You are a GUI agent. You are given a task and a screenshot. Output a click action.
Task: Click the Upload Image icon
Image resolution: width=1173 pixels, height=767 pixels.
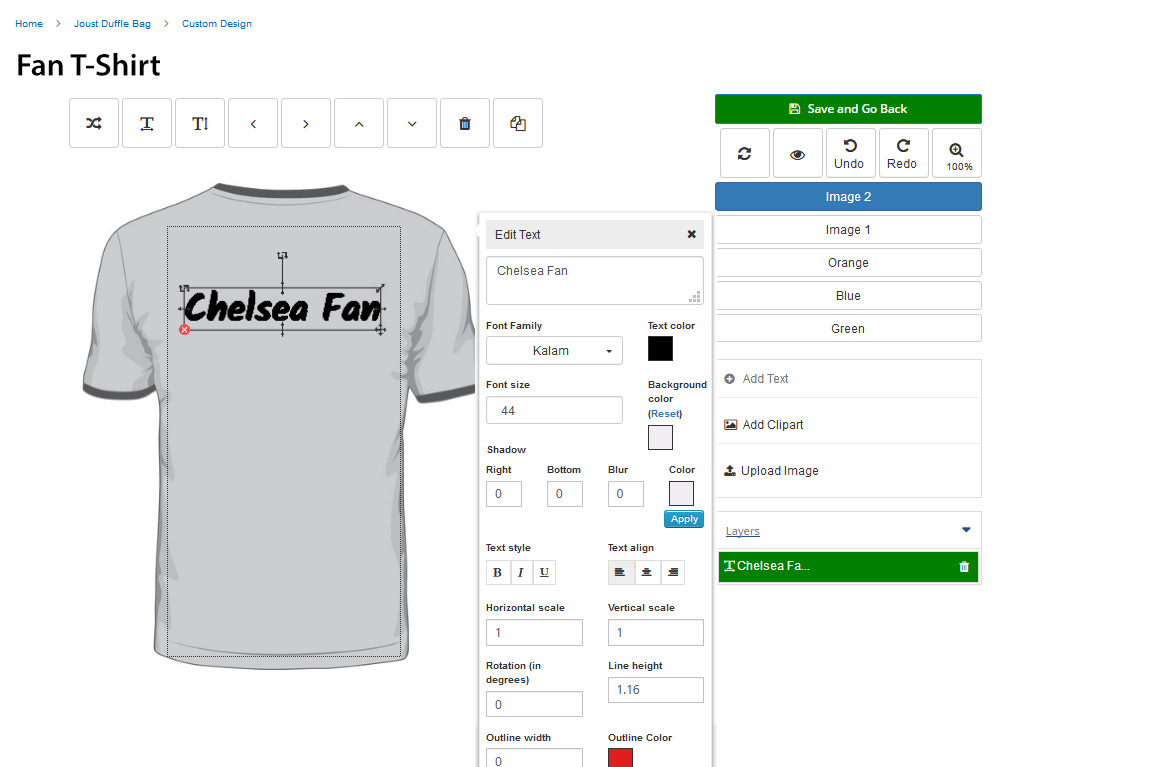tap(729, 471)
